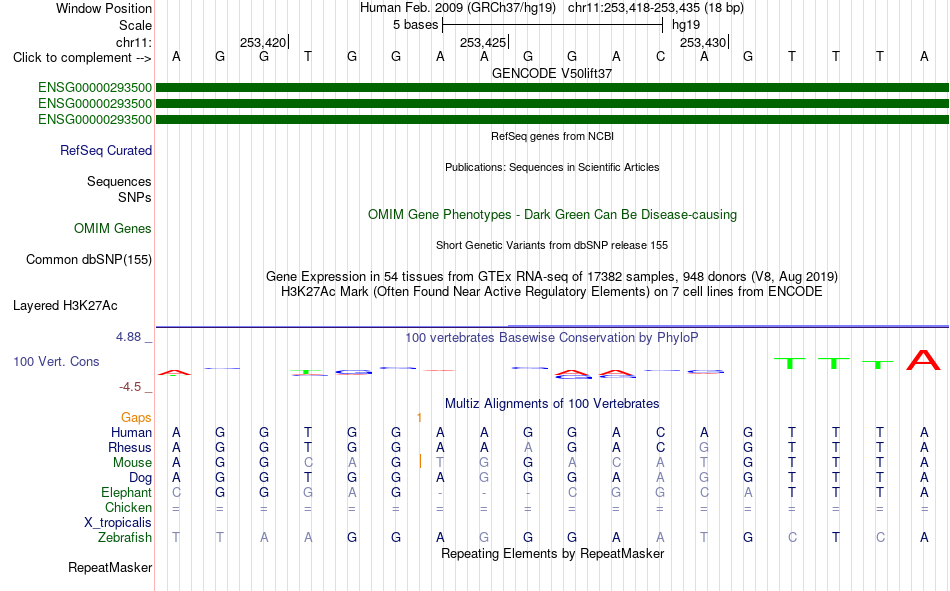Select the Mouse alignment row label
Image resolution: width=950 pixels, height=591 pixels.
pyautogui.click(x=132, y=462)
